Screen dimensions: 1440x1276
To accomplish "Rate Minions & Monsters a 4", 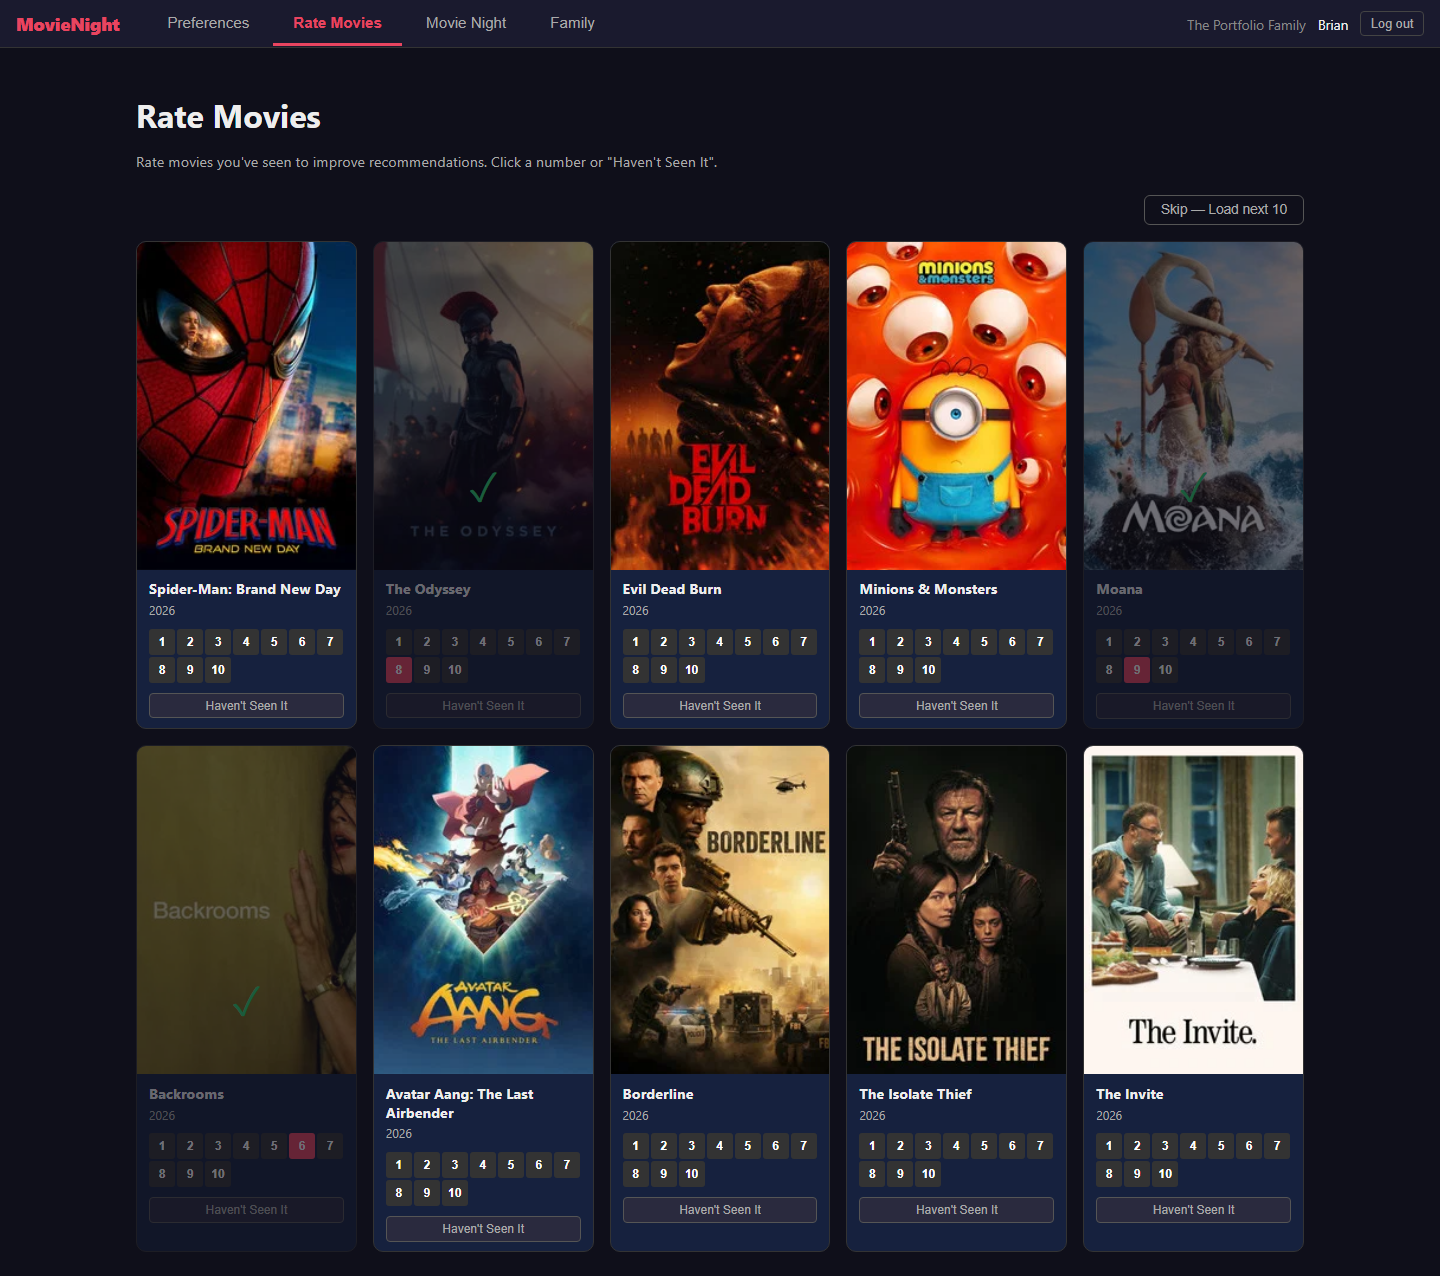I will click(956, 642).
